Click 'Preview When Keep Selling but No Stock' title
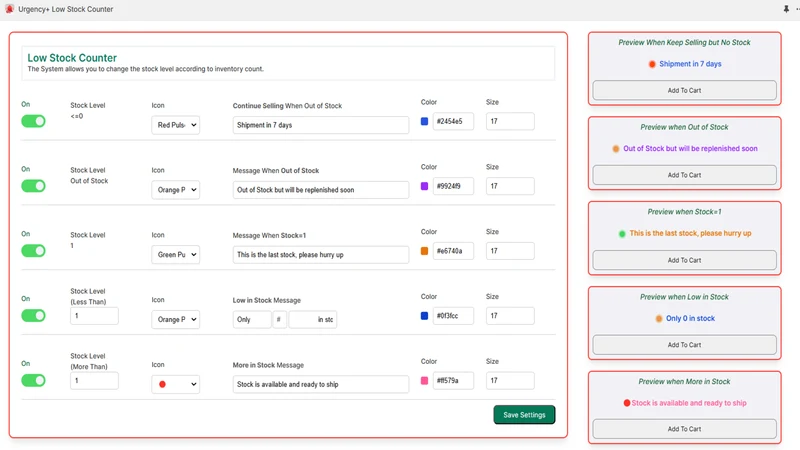This screenshot has height=450, width=800. point(684,43)
